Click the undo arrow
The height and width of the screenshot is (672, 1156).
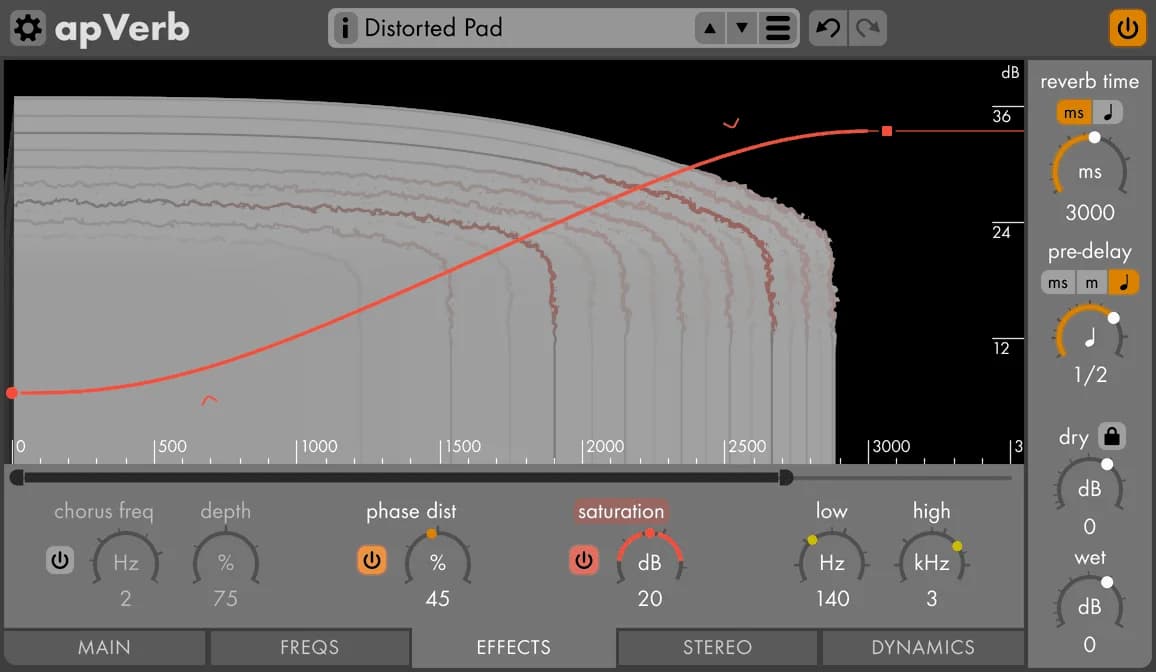click(x=828, y=28)
